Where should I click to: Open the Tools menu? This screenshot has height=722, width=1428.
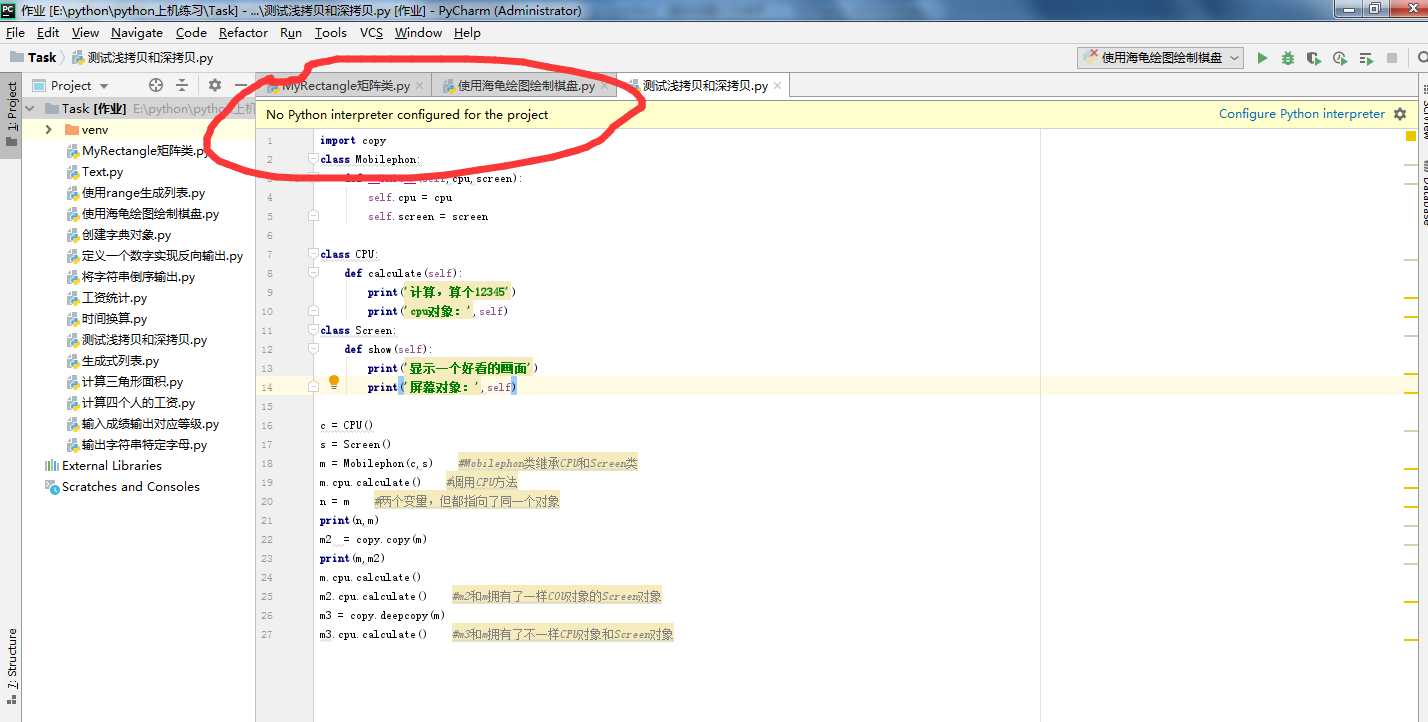(x=330, y=32)
